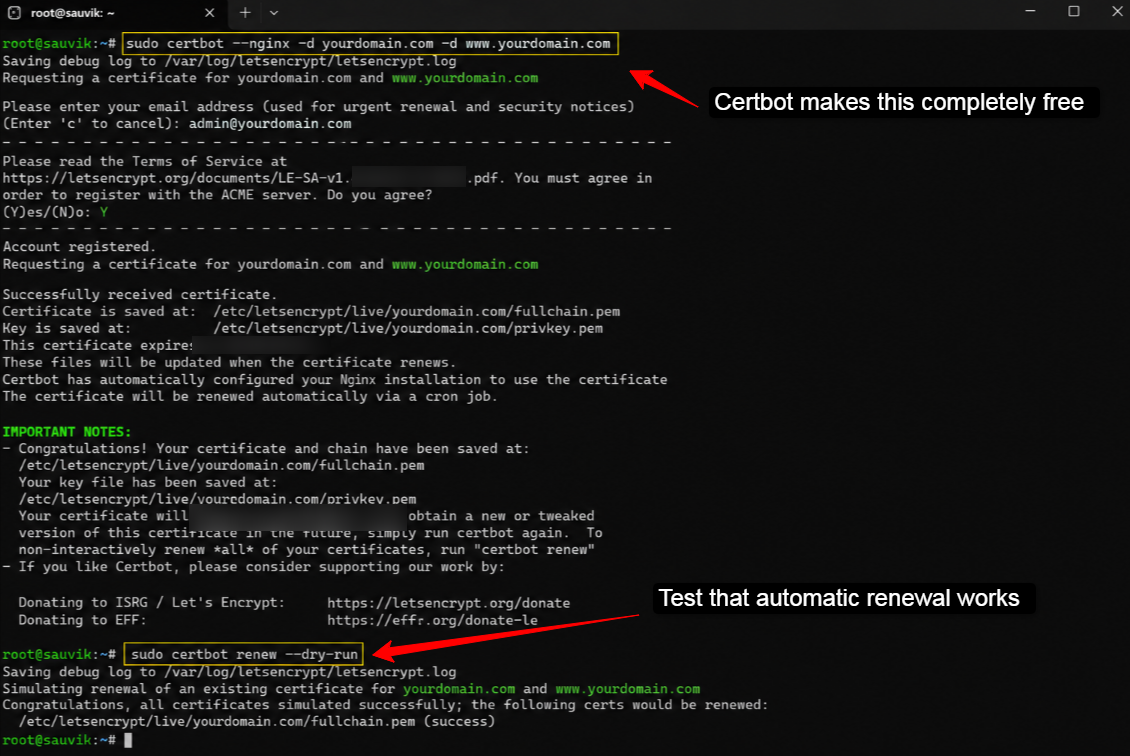Click 'Successfully received certificate.' line
The width and height of the screenshot is (1130, 756).
(x=139, y=295)
